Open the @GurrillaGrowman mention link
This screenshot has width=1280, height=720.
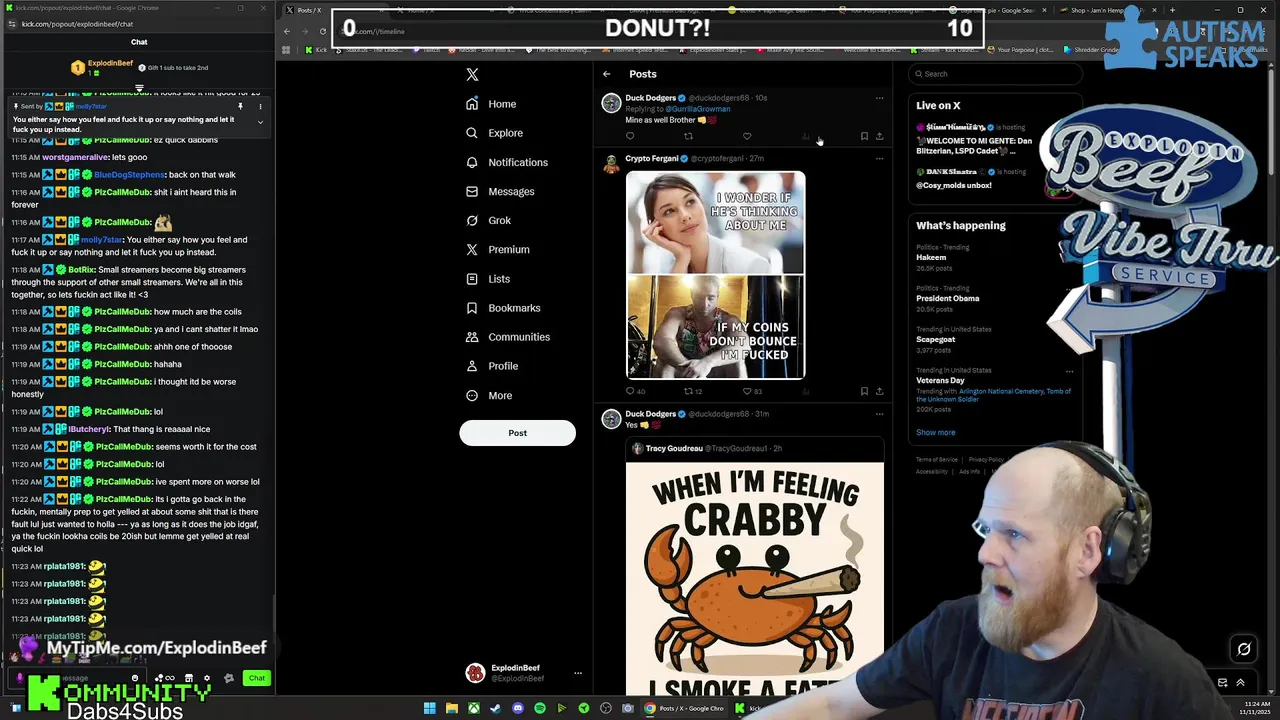click(698, 109)
